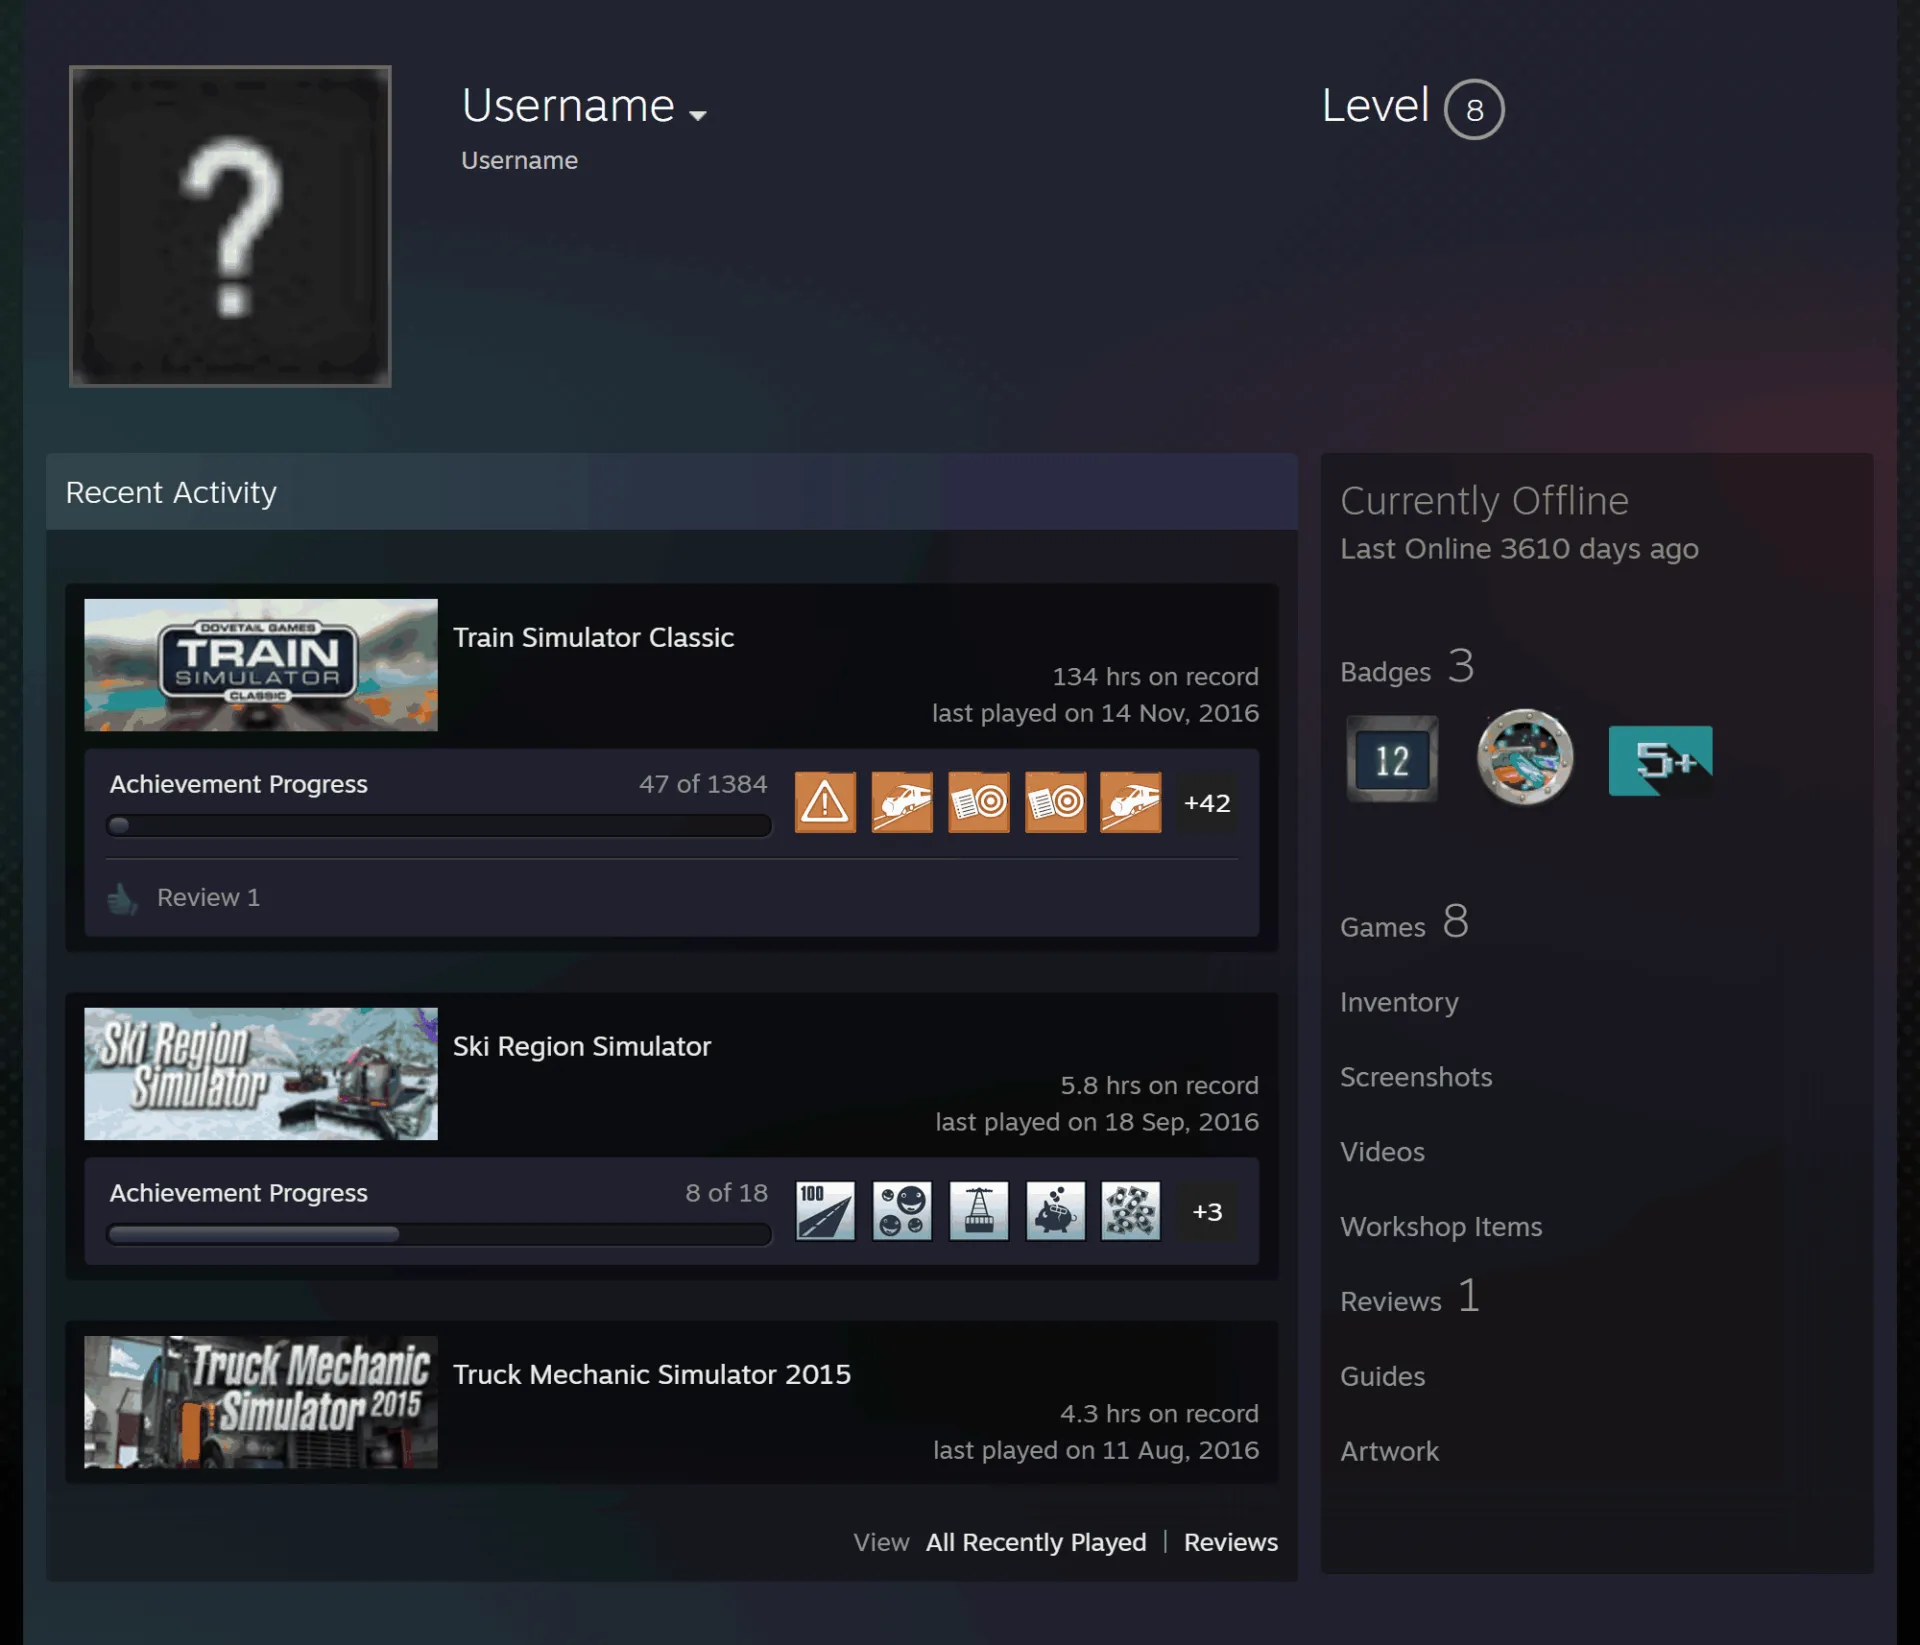Click the Truck Mechanic Simulator 2015 thumbnail
The width and height of the screenshot is (1920, 1645).
261,1402
